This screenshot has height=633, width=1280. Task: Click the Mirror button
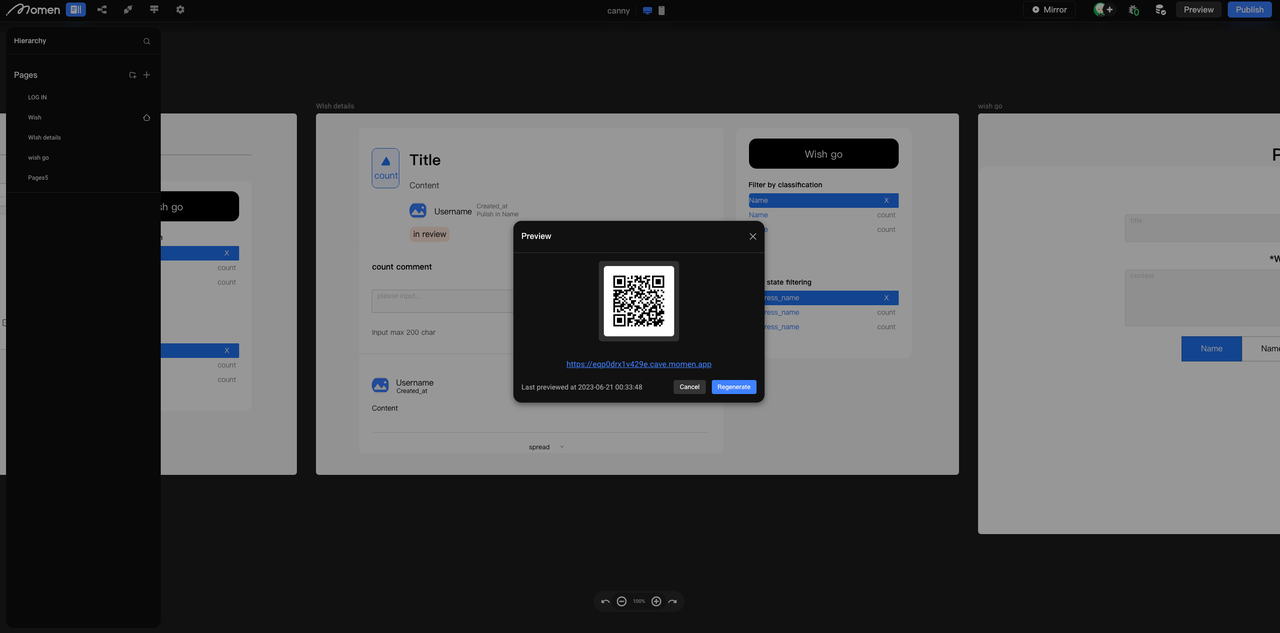click(1050, 10)
